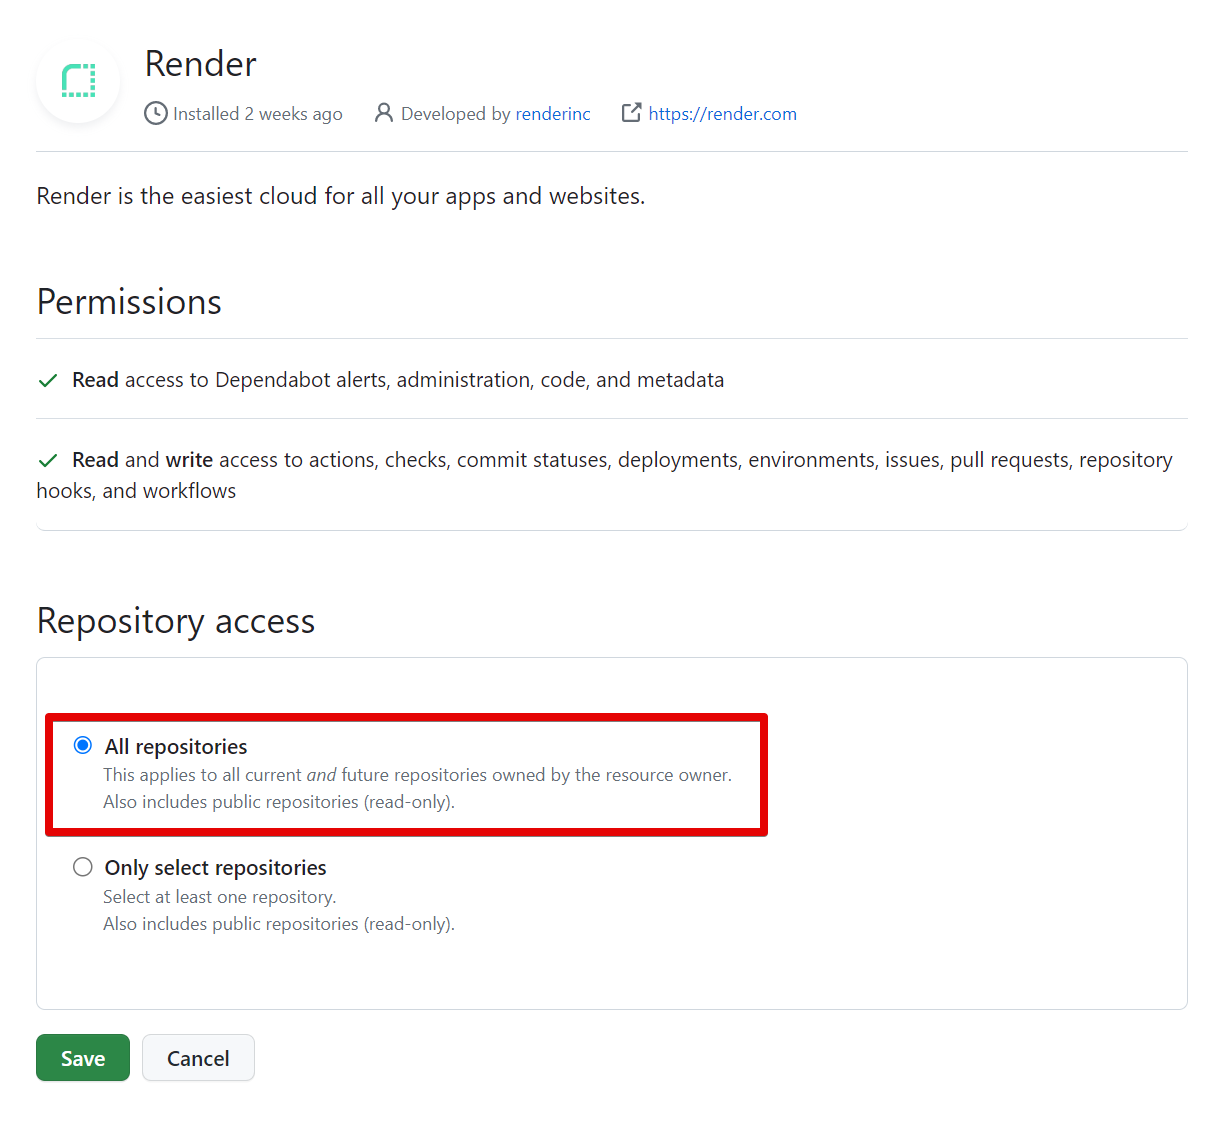Click the checkmark beside Read access permission
Image resolution: width=1215 pixels, height=1125 pixels.
tap(47, 380)
